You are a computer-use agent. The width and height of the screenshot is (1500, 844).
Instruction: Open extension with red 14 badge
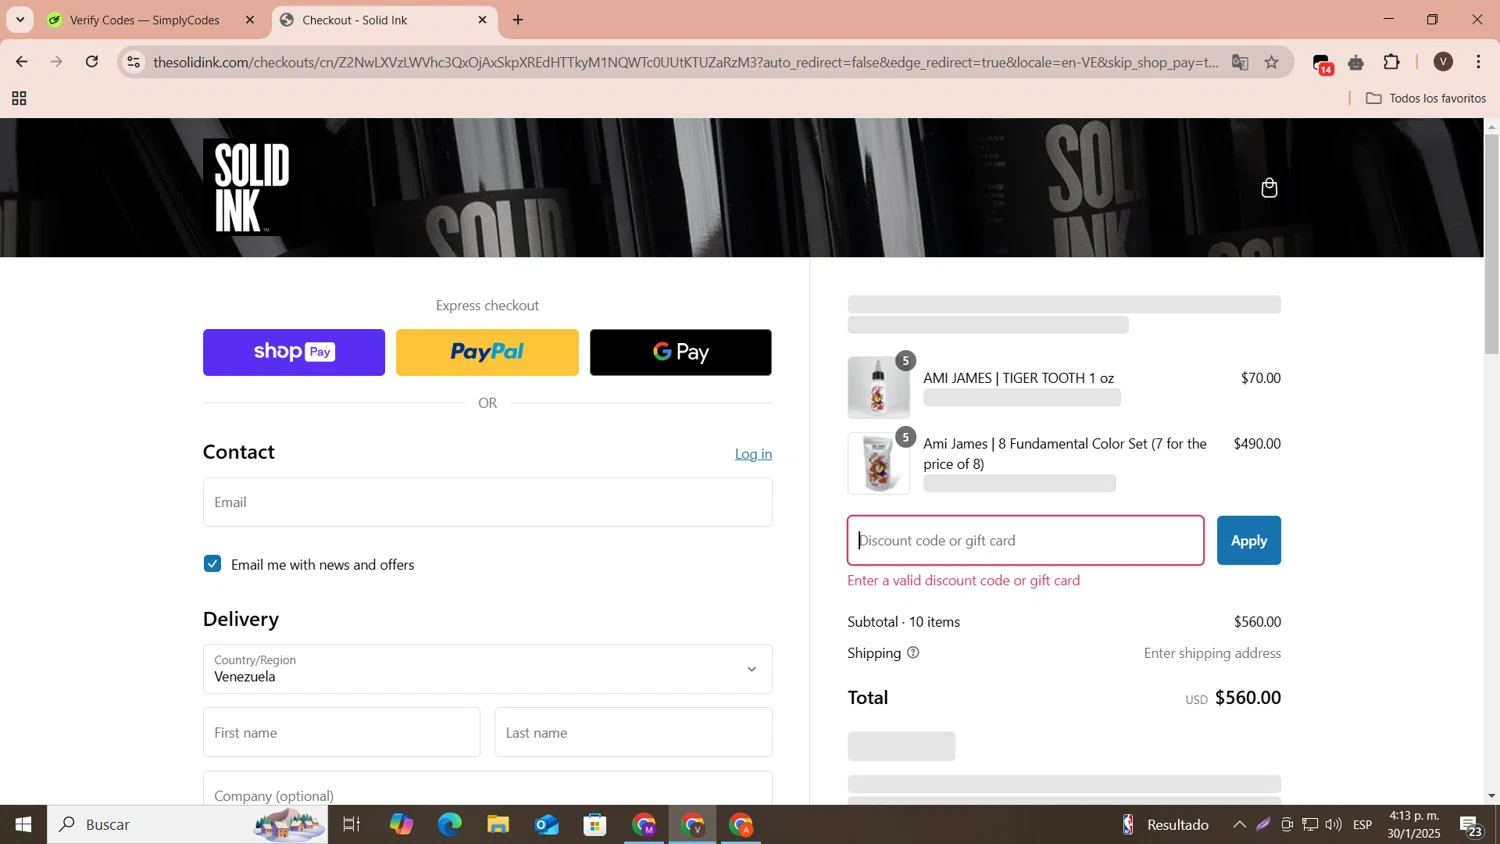click(1322, 63)
